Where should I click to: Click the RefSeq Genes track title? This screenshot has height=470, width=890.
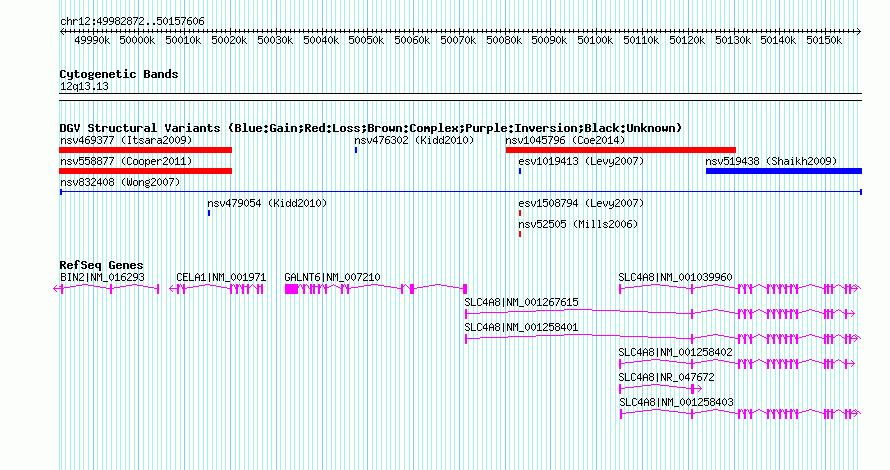(x=102, y=265)
